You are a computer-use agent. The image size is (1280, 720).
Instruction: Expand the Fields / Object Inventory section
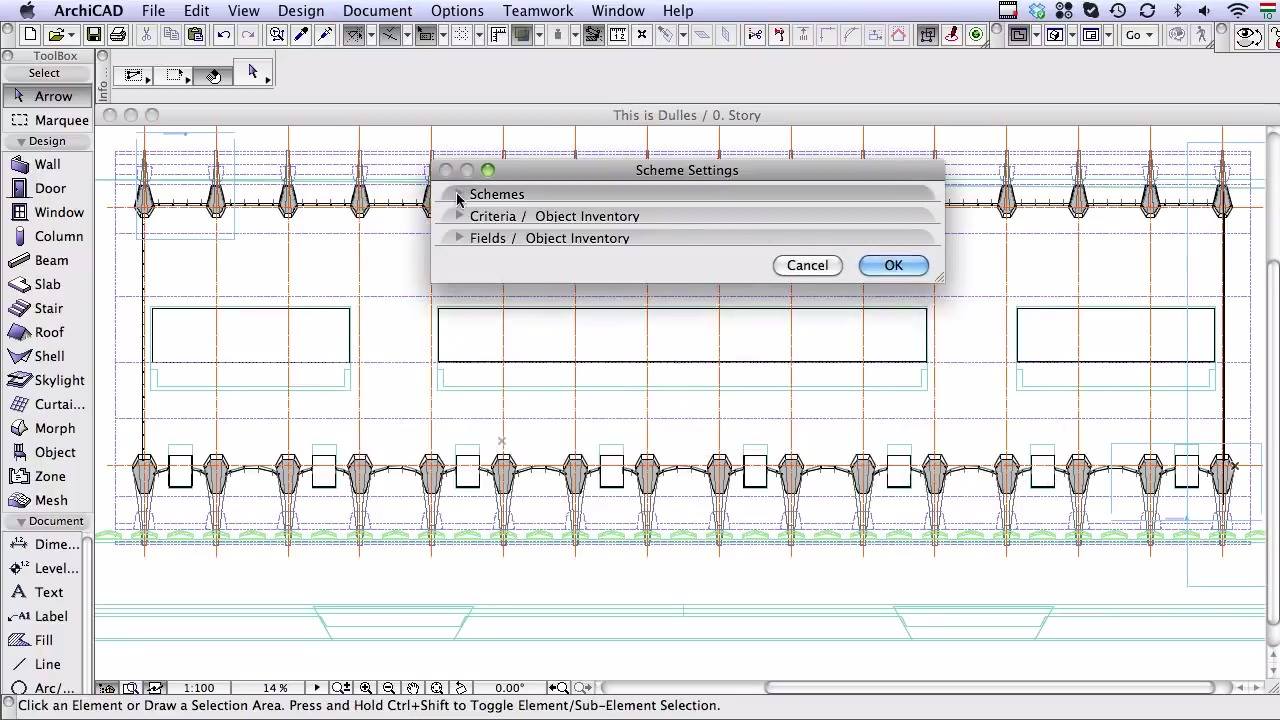point(459,238)
